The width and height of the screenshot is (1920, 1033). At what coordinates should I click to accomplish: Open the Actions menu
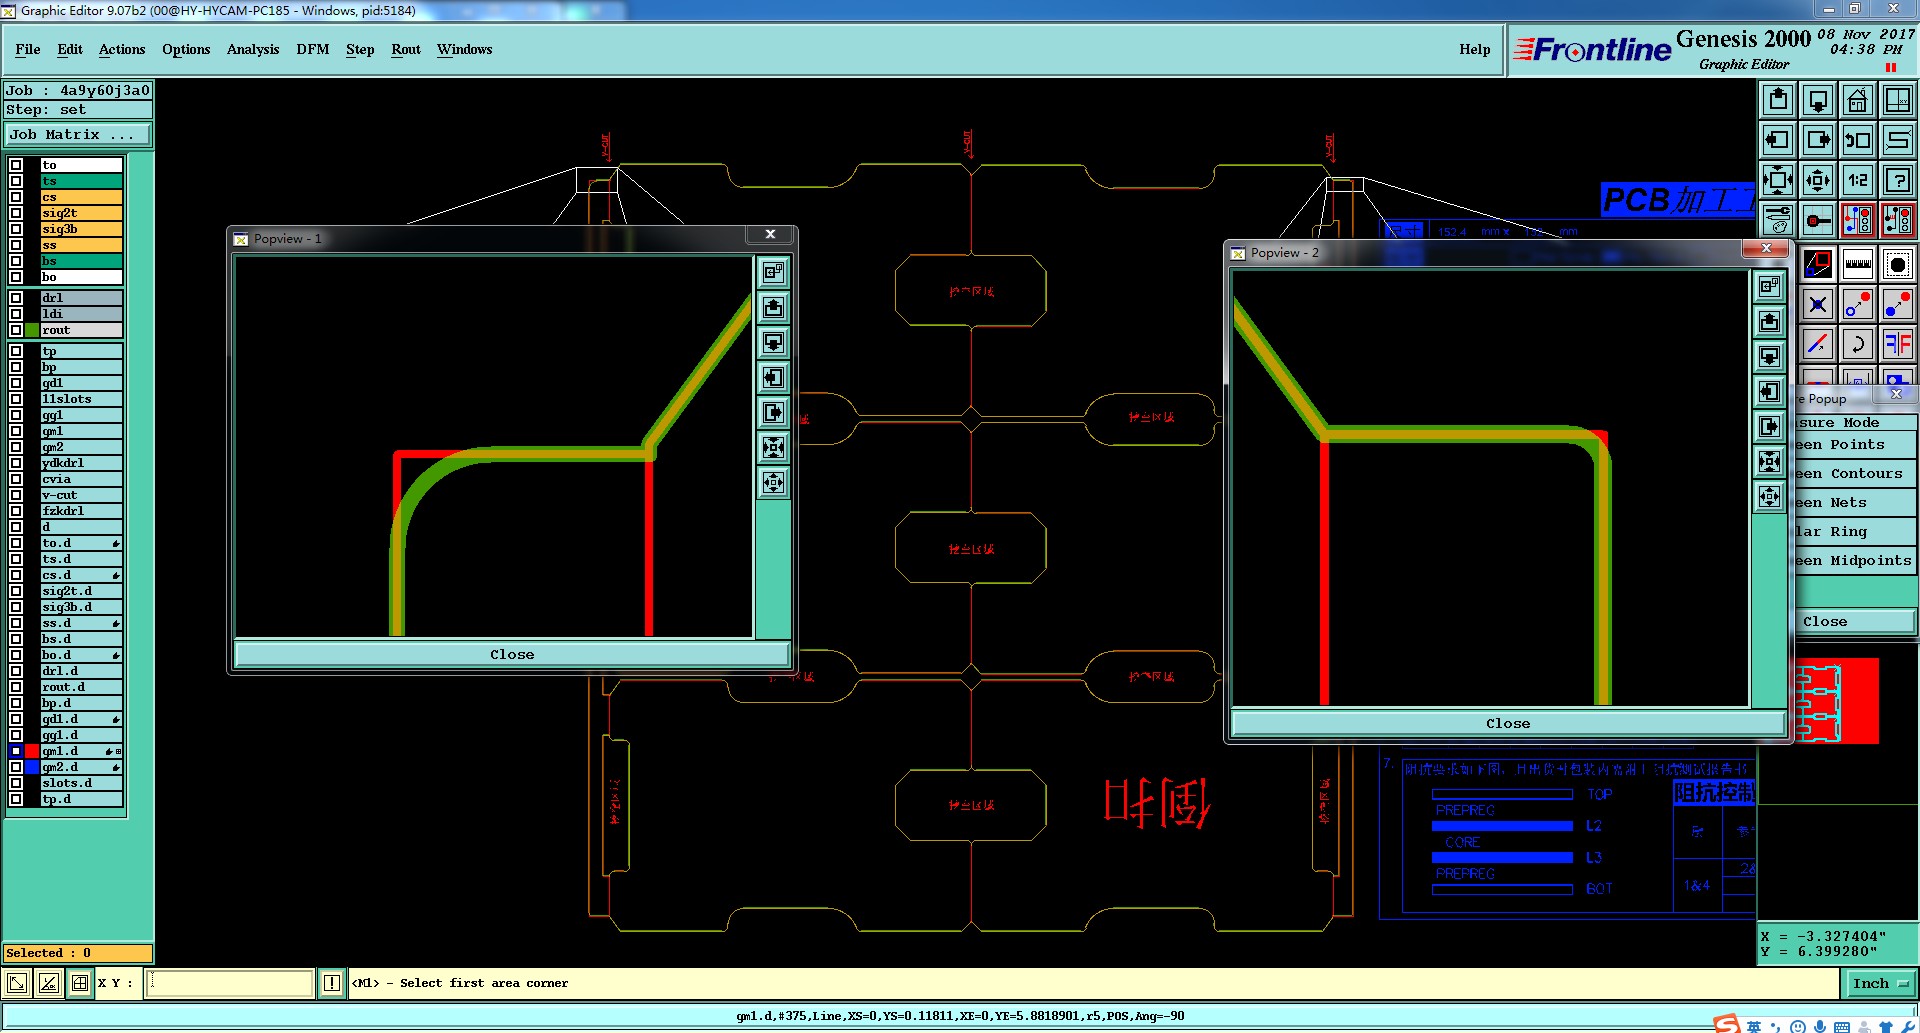(x=122, y=49)
